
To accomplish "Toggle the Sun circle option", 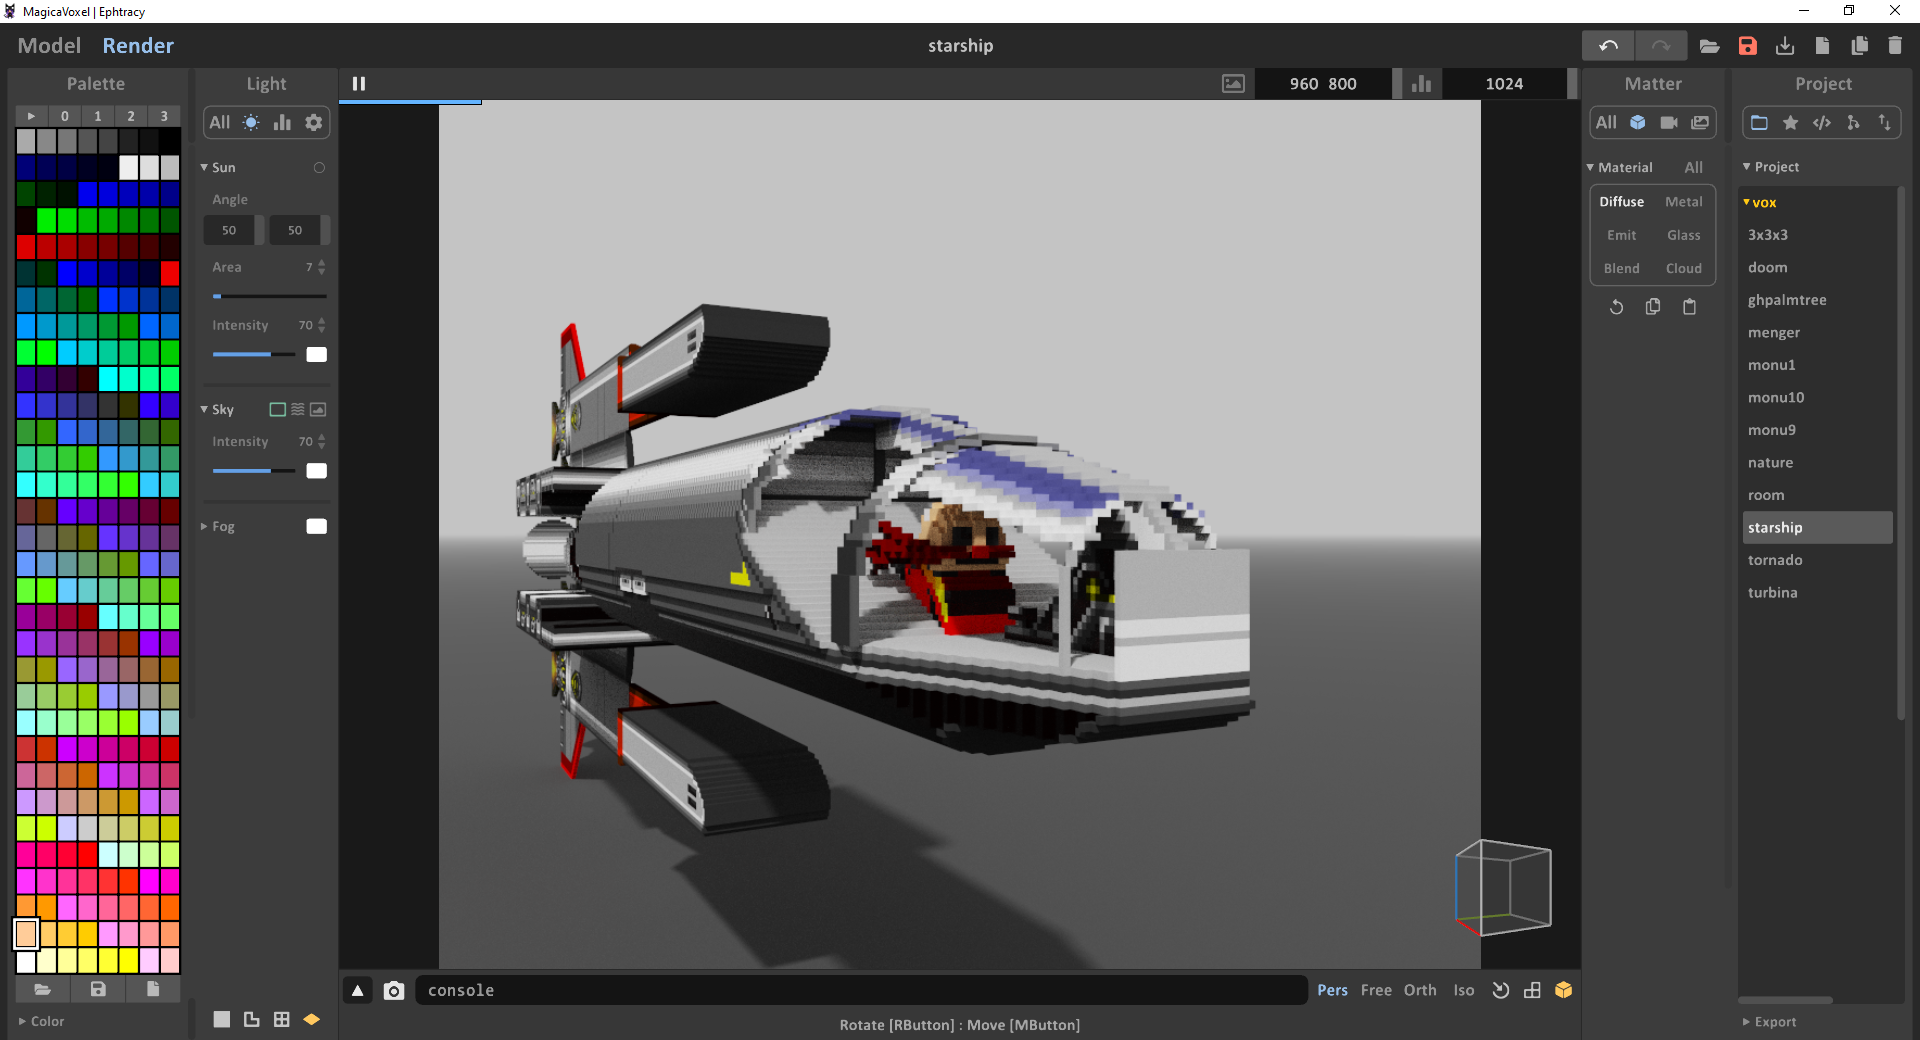I will pyautogui.click(x=319, y=168).
